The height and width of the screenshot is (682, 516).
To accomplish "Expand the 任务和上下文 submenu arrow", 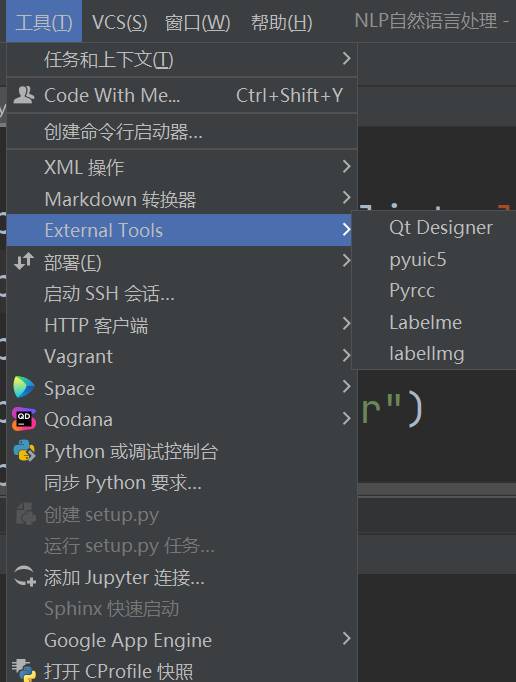I will (x=346, y=58).
